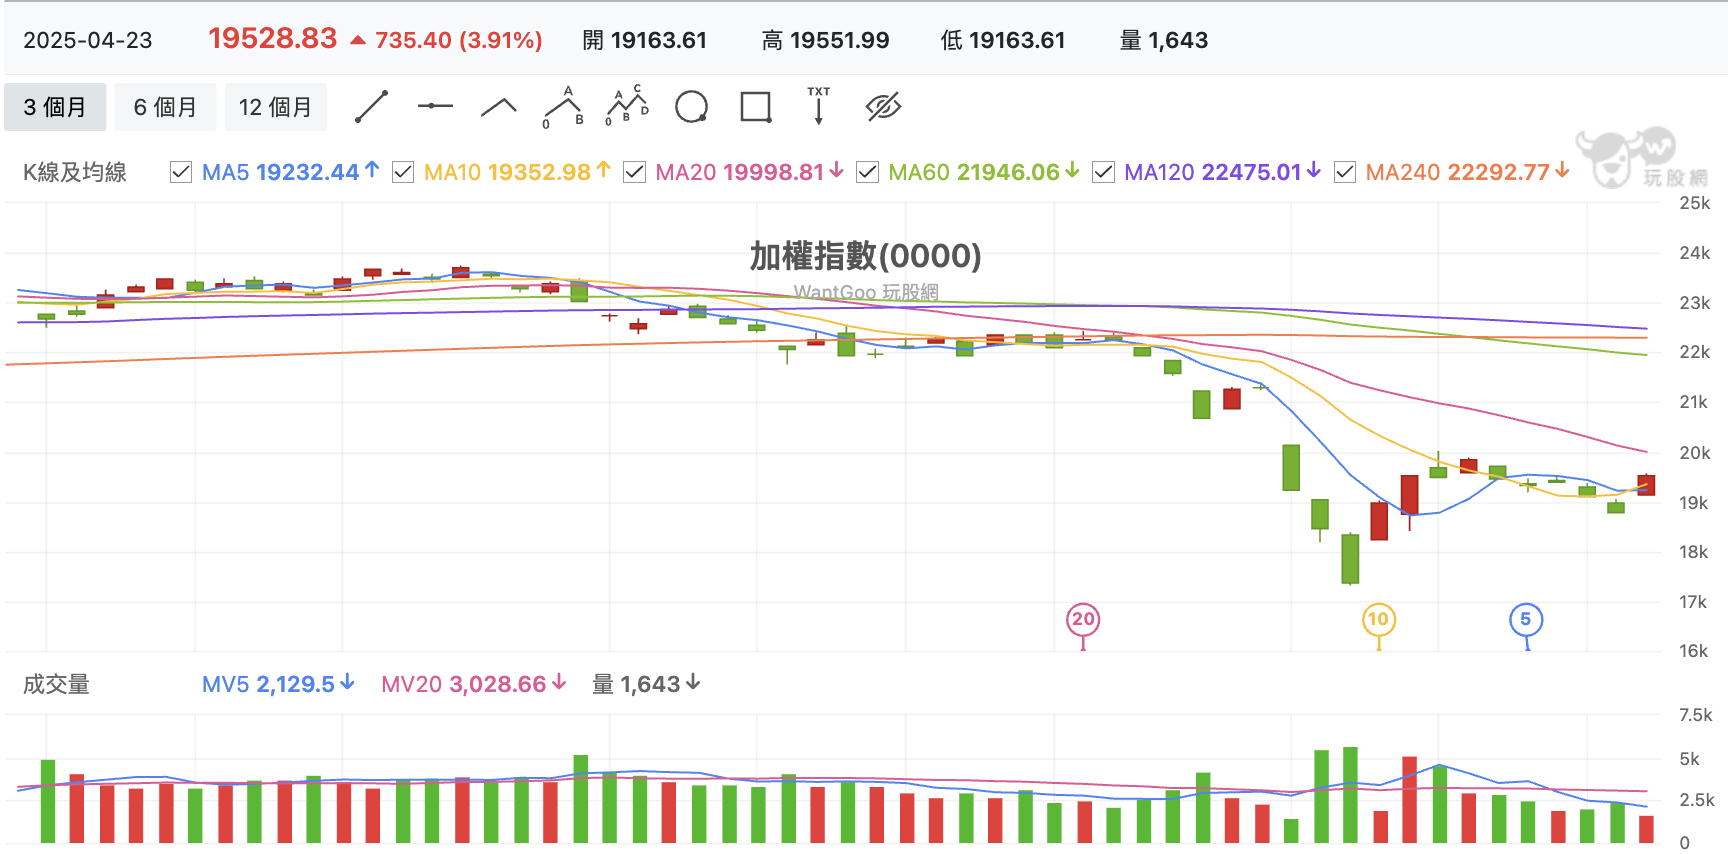Click the yellow 10 marker on chart
Image resolution: width=1728 pixels, height=854 pixels.
1378,619
